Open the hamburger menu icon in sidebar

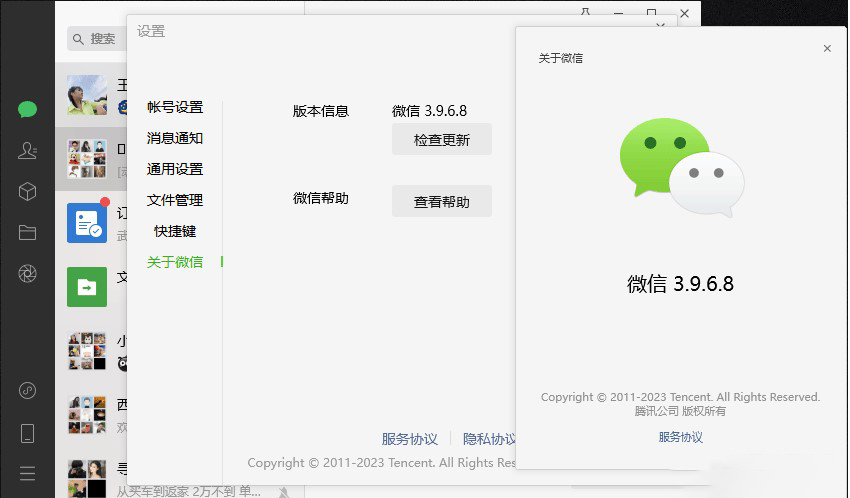[x=27, y=474]
